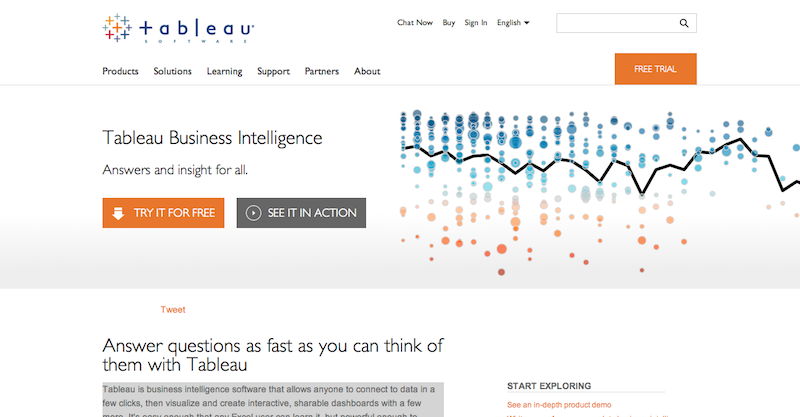Open the Products menu
Screen dimensions: 800x417
120,71
